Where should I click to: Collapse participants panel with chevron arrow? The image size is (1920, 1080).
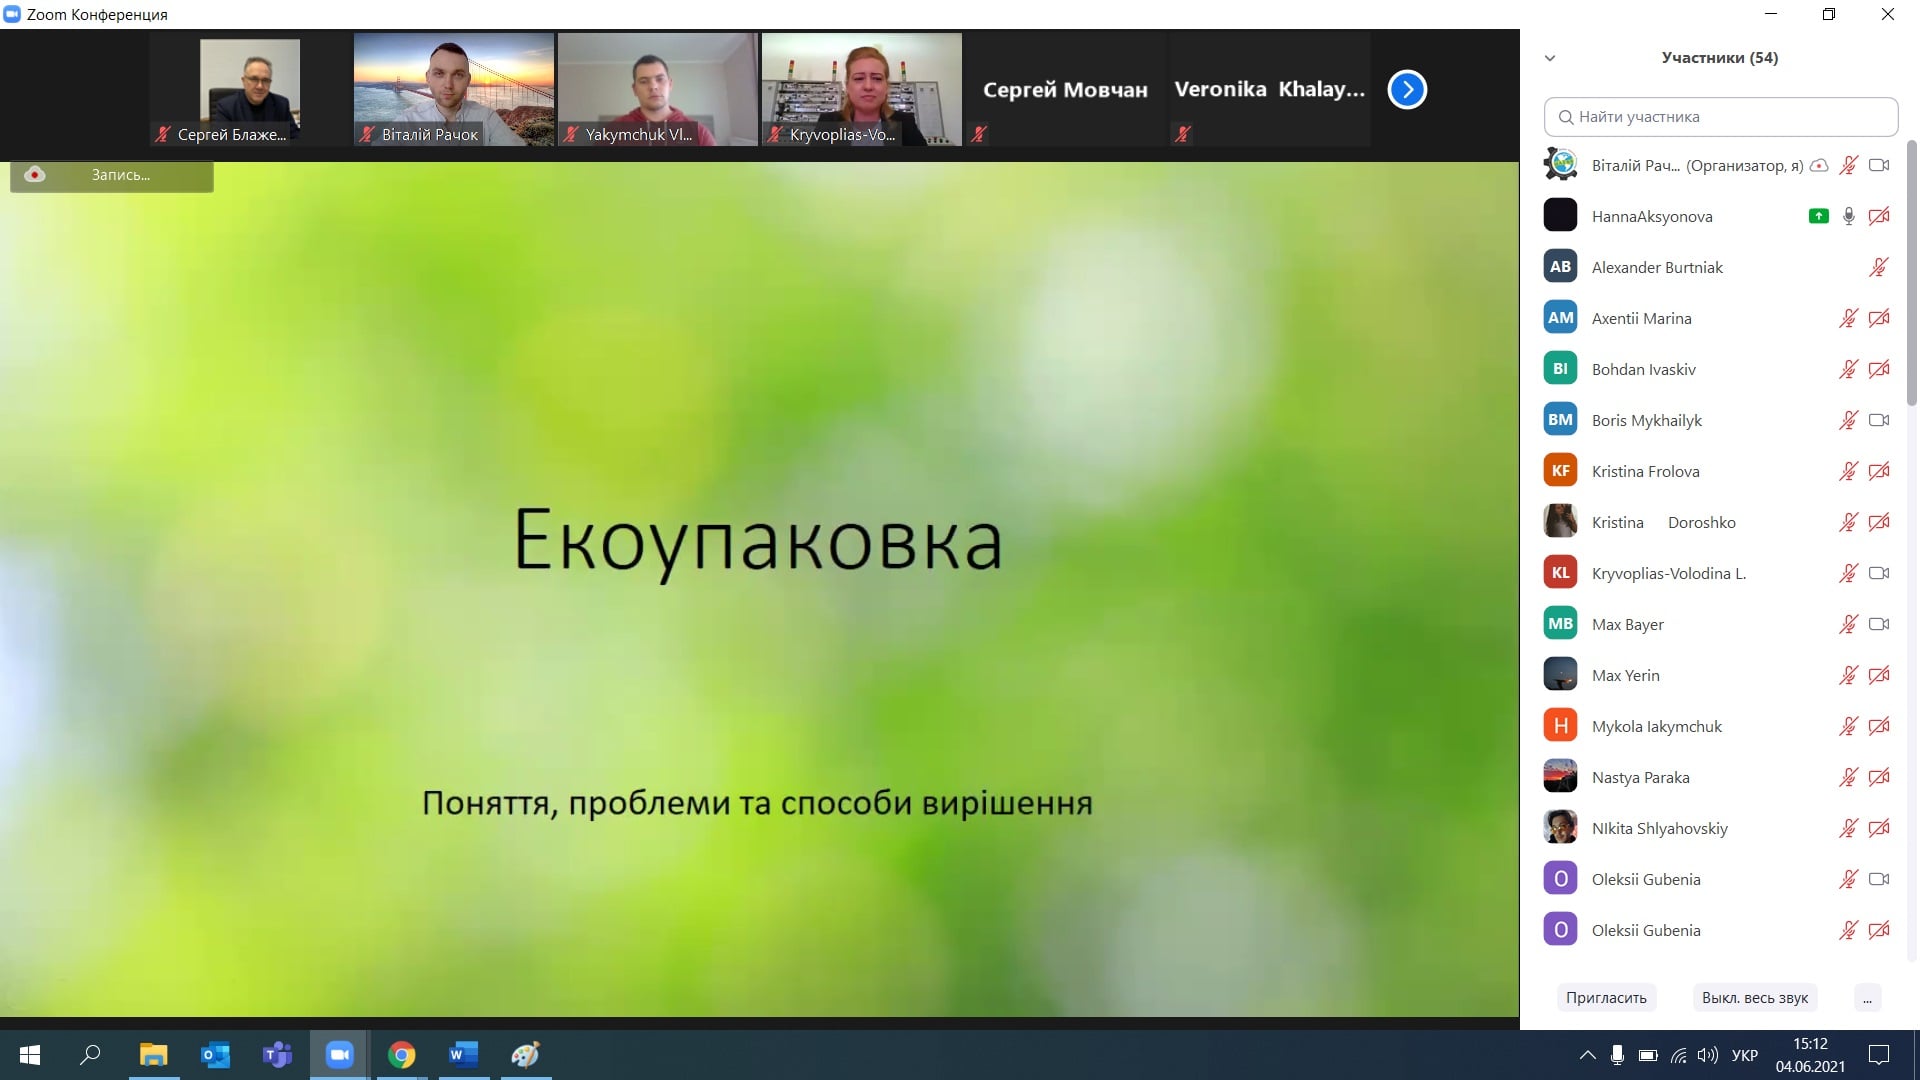point(1550,58)
